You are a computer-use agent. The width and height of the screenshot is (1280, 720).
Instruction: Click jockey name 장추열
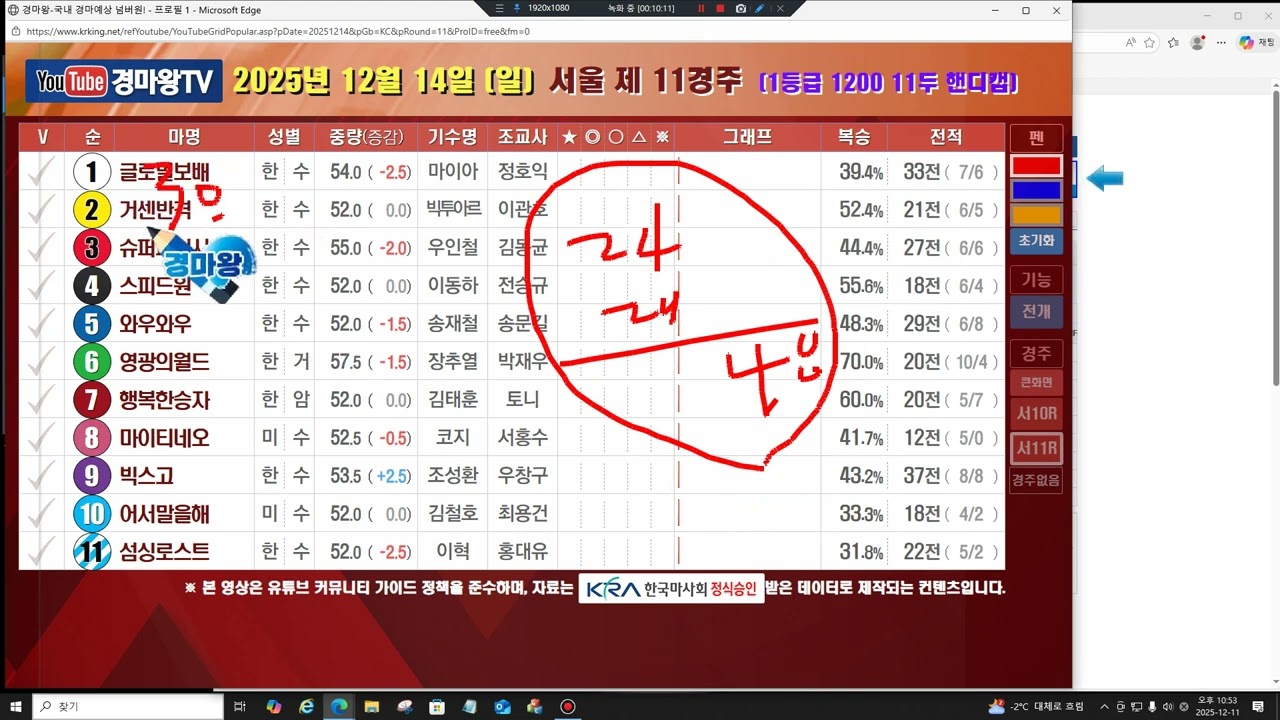pyautogui.click(x=453, y=362)
